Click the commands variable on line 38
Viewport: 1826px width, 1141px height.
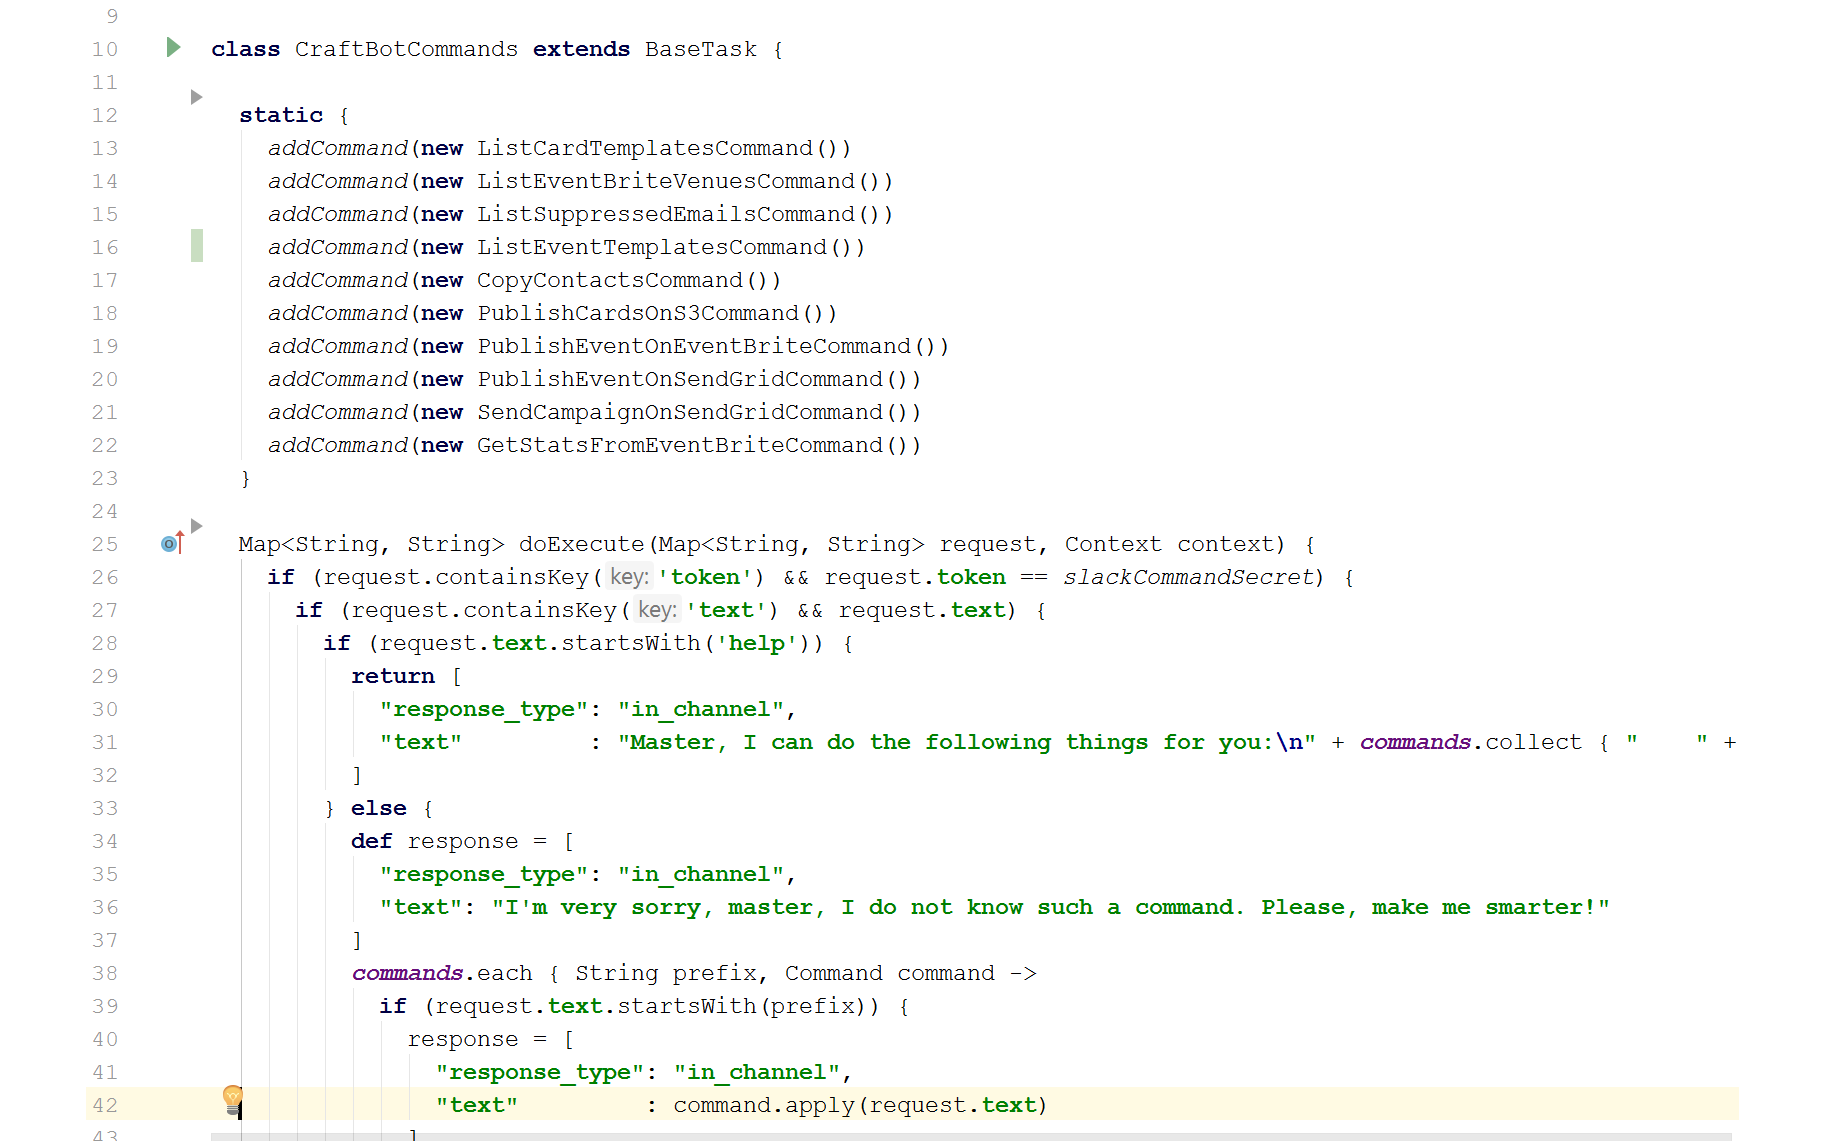point(406,972)
